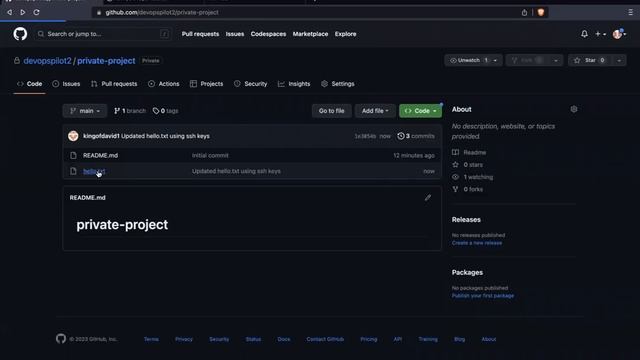Open the plus create-new dropdown
The width and height of the screenshot is (640, 360).
pos(600,34)
